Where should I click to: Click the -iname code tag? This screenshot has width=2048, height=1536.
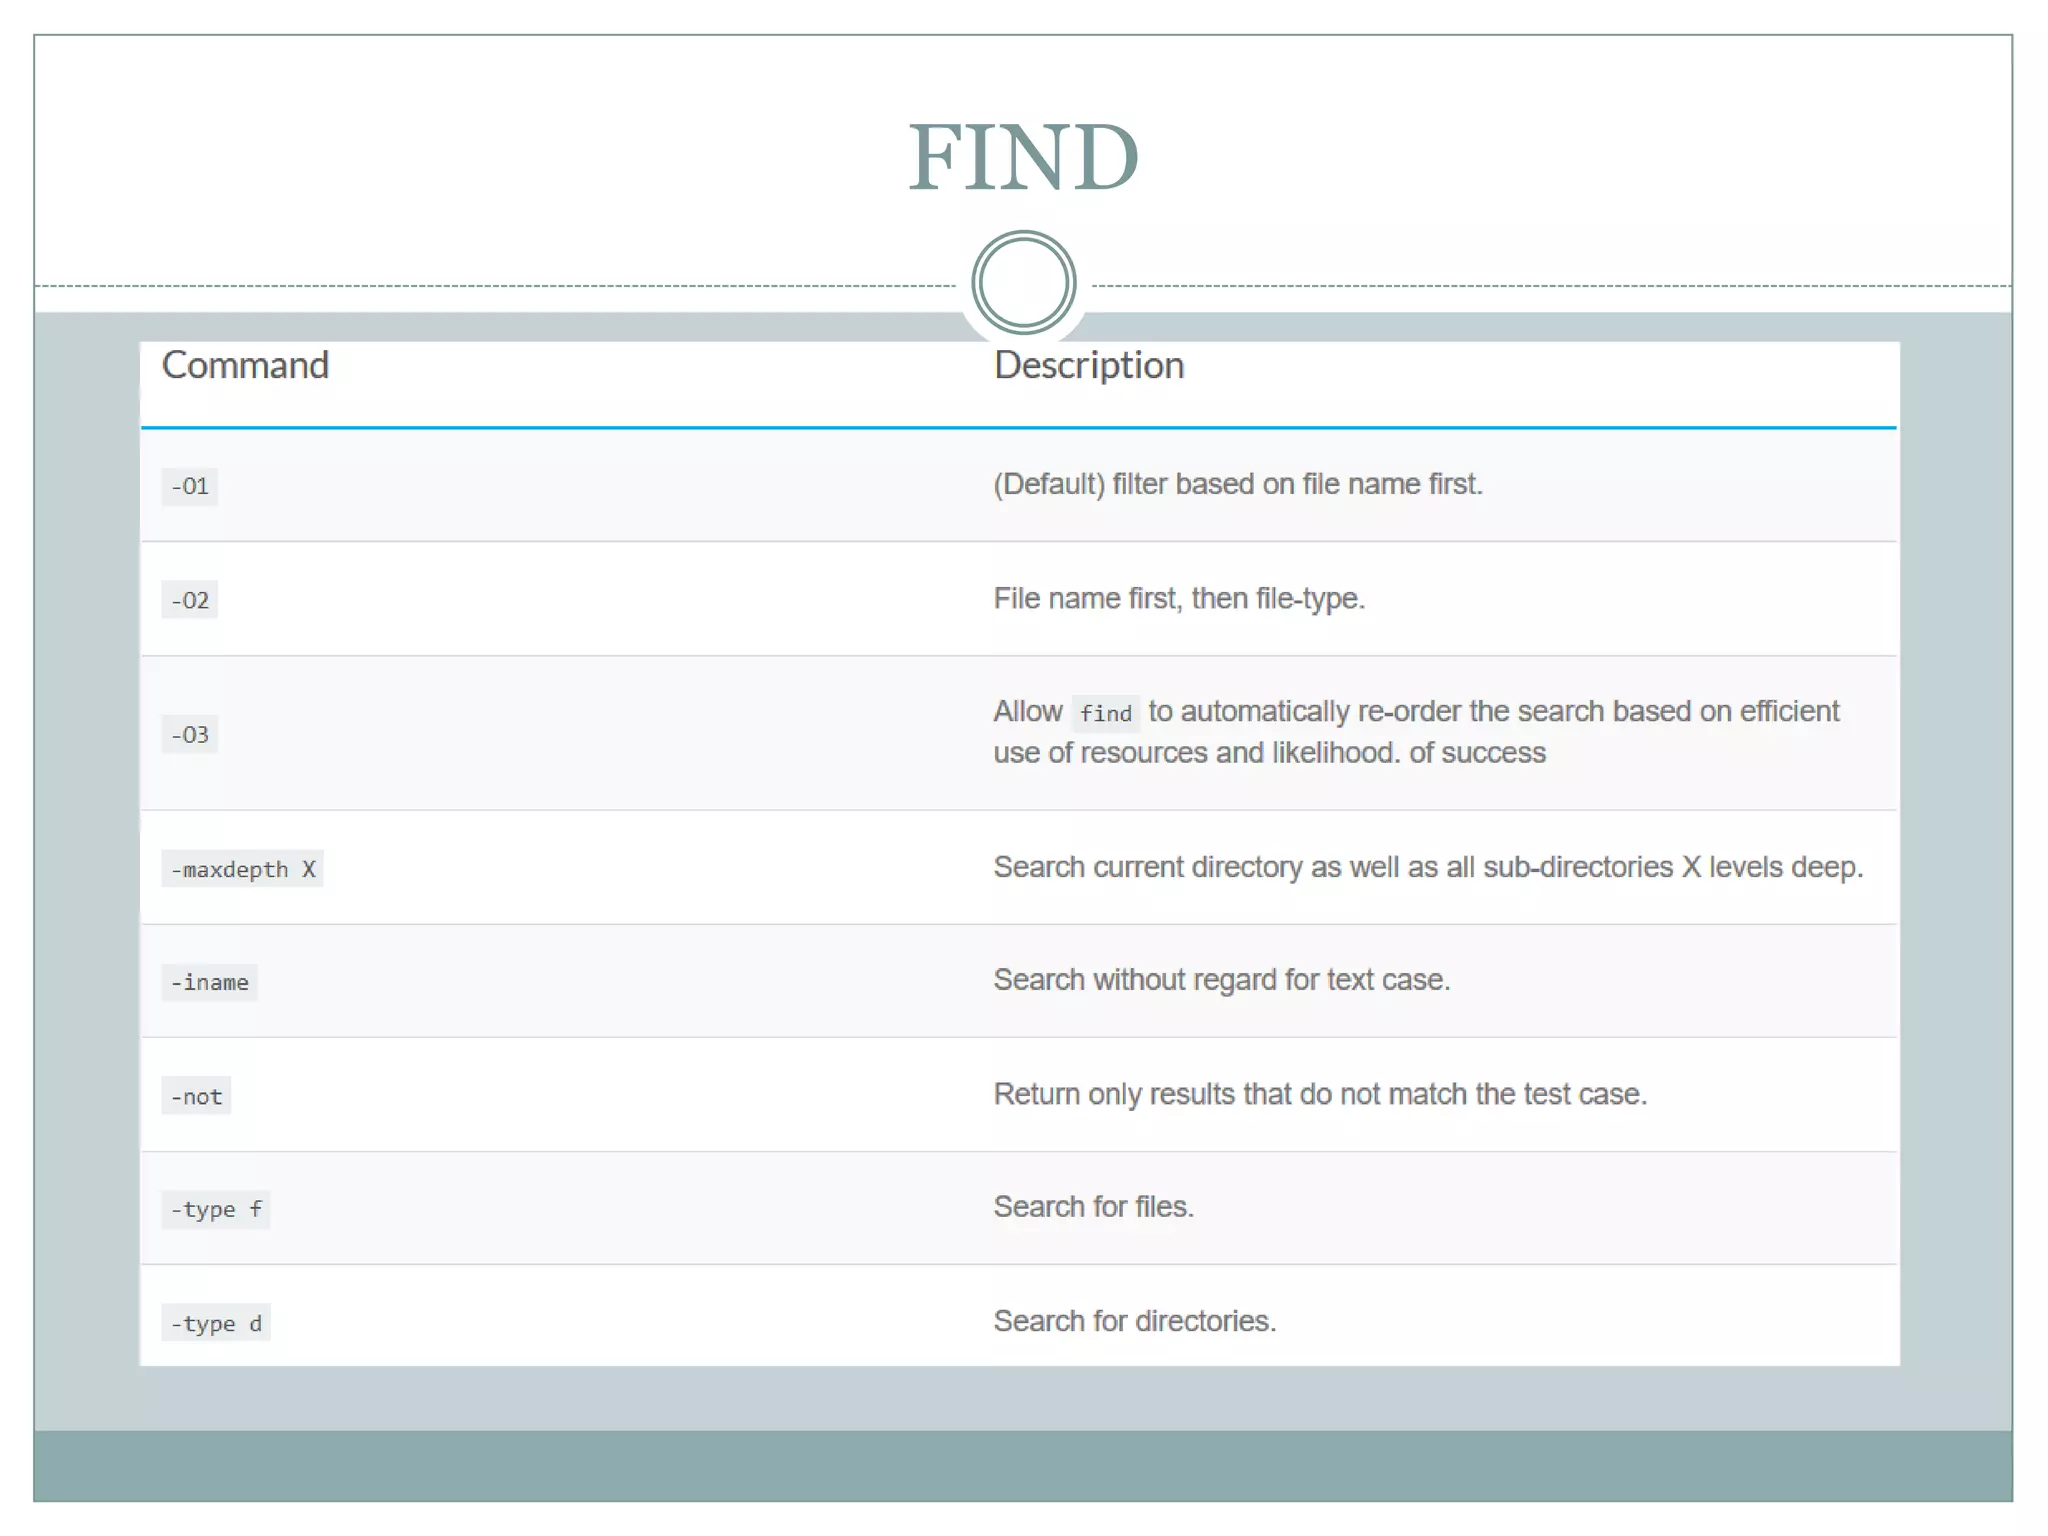pos(210,983)
